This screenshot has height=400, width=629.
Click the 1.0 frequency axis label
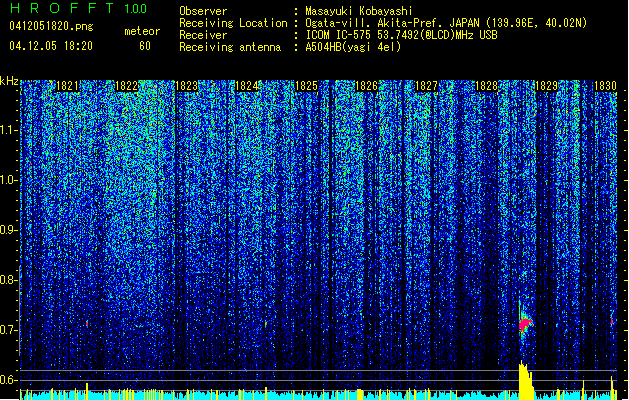(x=9, y=180)
